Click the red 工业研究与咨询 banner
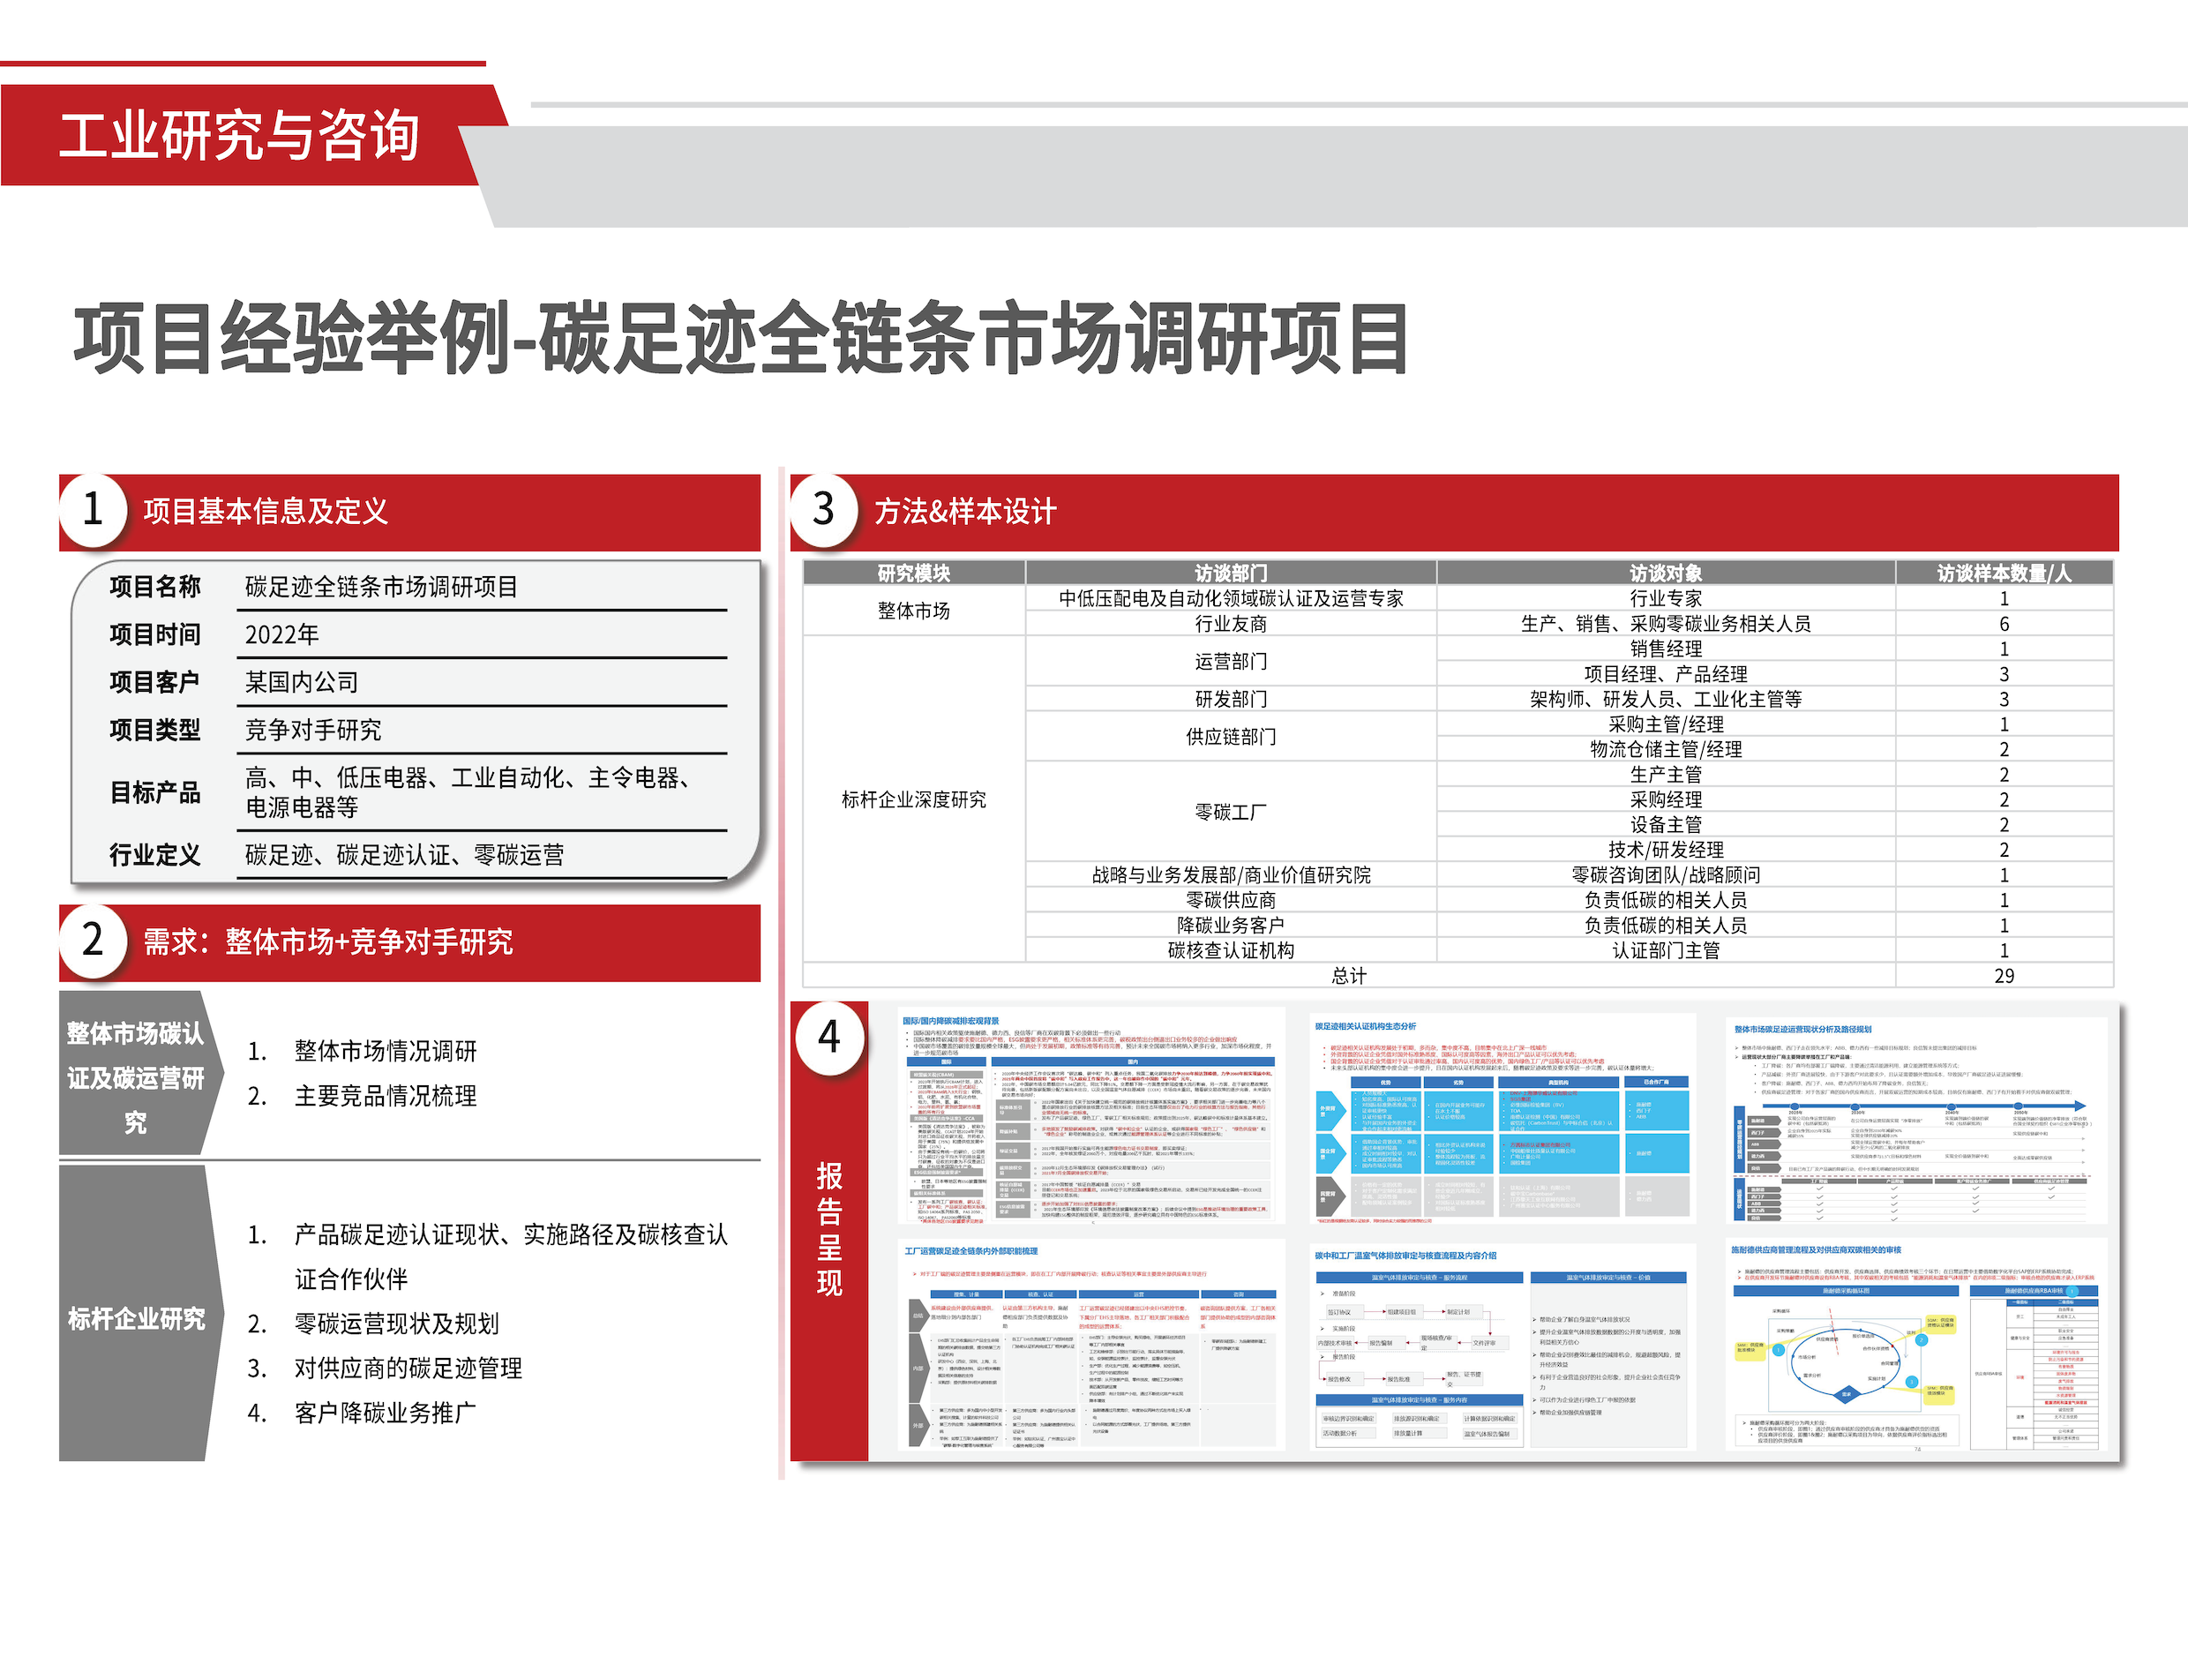Image resolution: width=2188 pixels, height=1680 pixels. pos(240,136)
